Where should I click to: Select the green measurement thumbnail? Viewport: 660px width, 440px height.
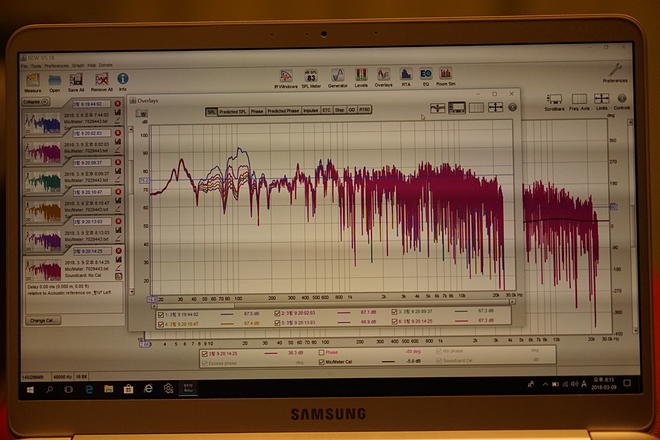point(43,182)
